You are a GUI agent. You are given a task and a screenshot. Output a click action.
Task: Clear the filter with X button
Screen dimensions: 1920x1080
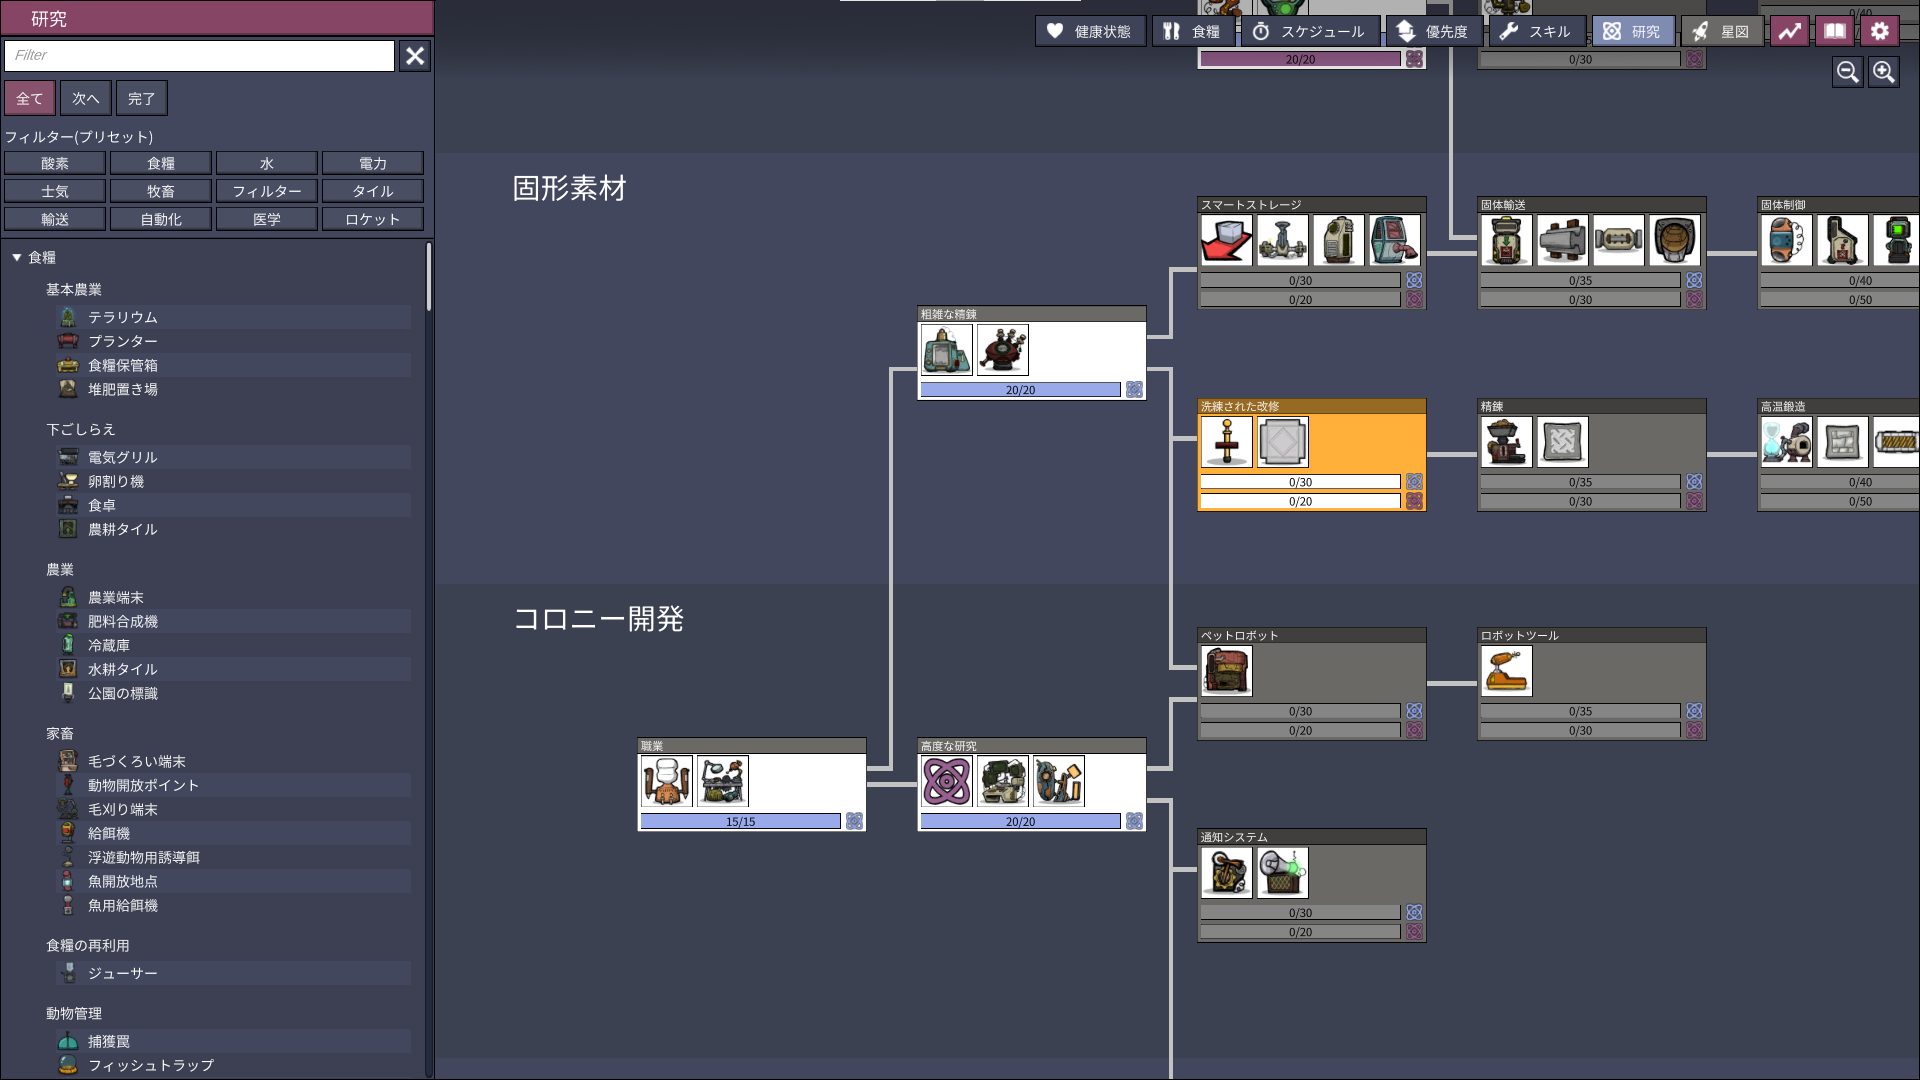pyautogui.click(x=415, y=56)
